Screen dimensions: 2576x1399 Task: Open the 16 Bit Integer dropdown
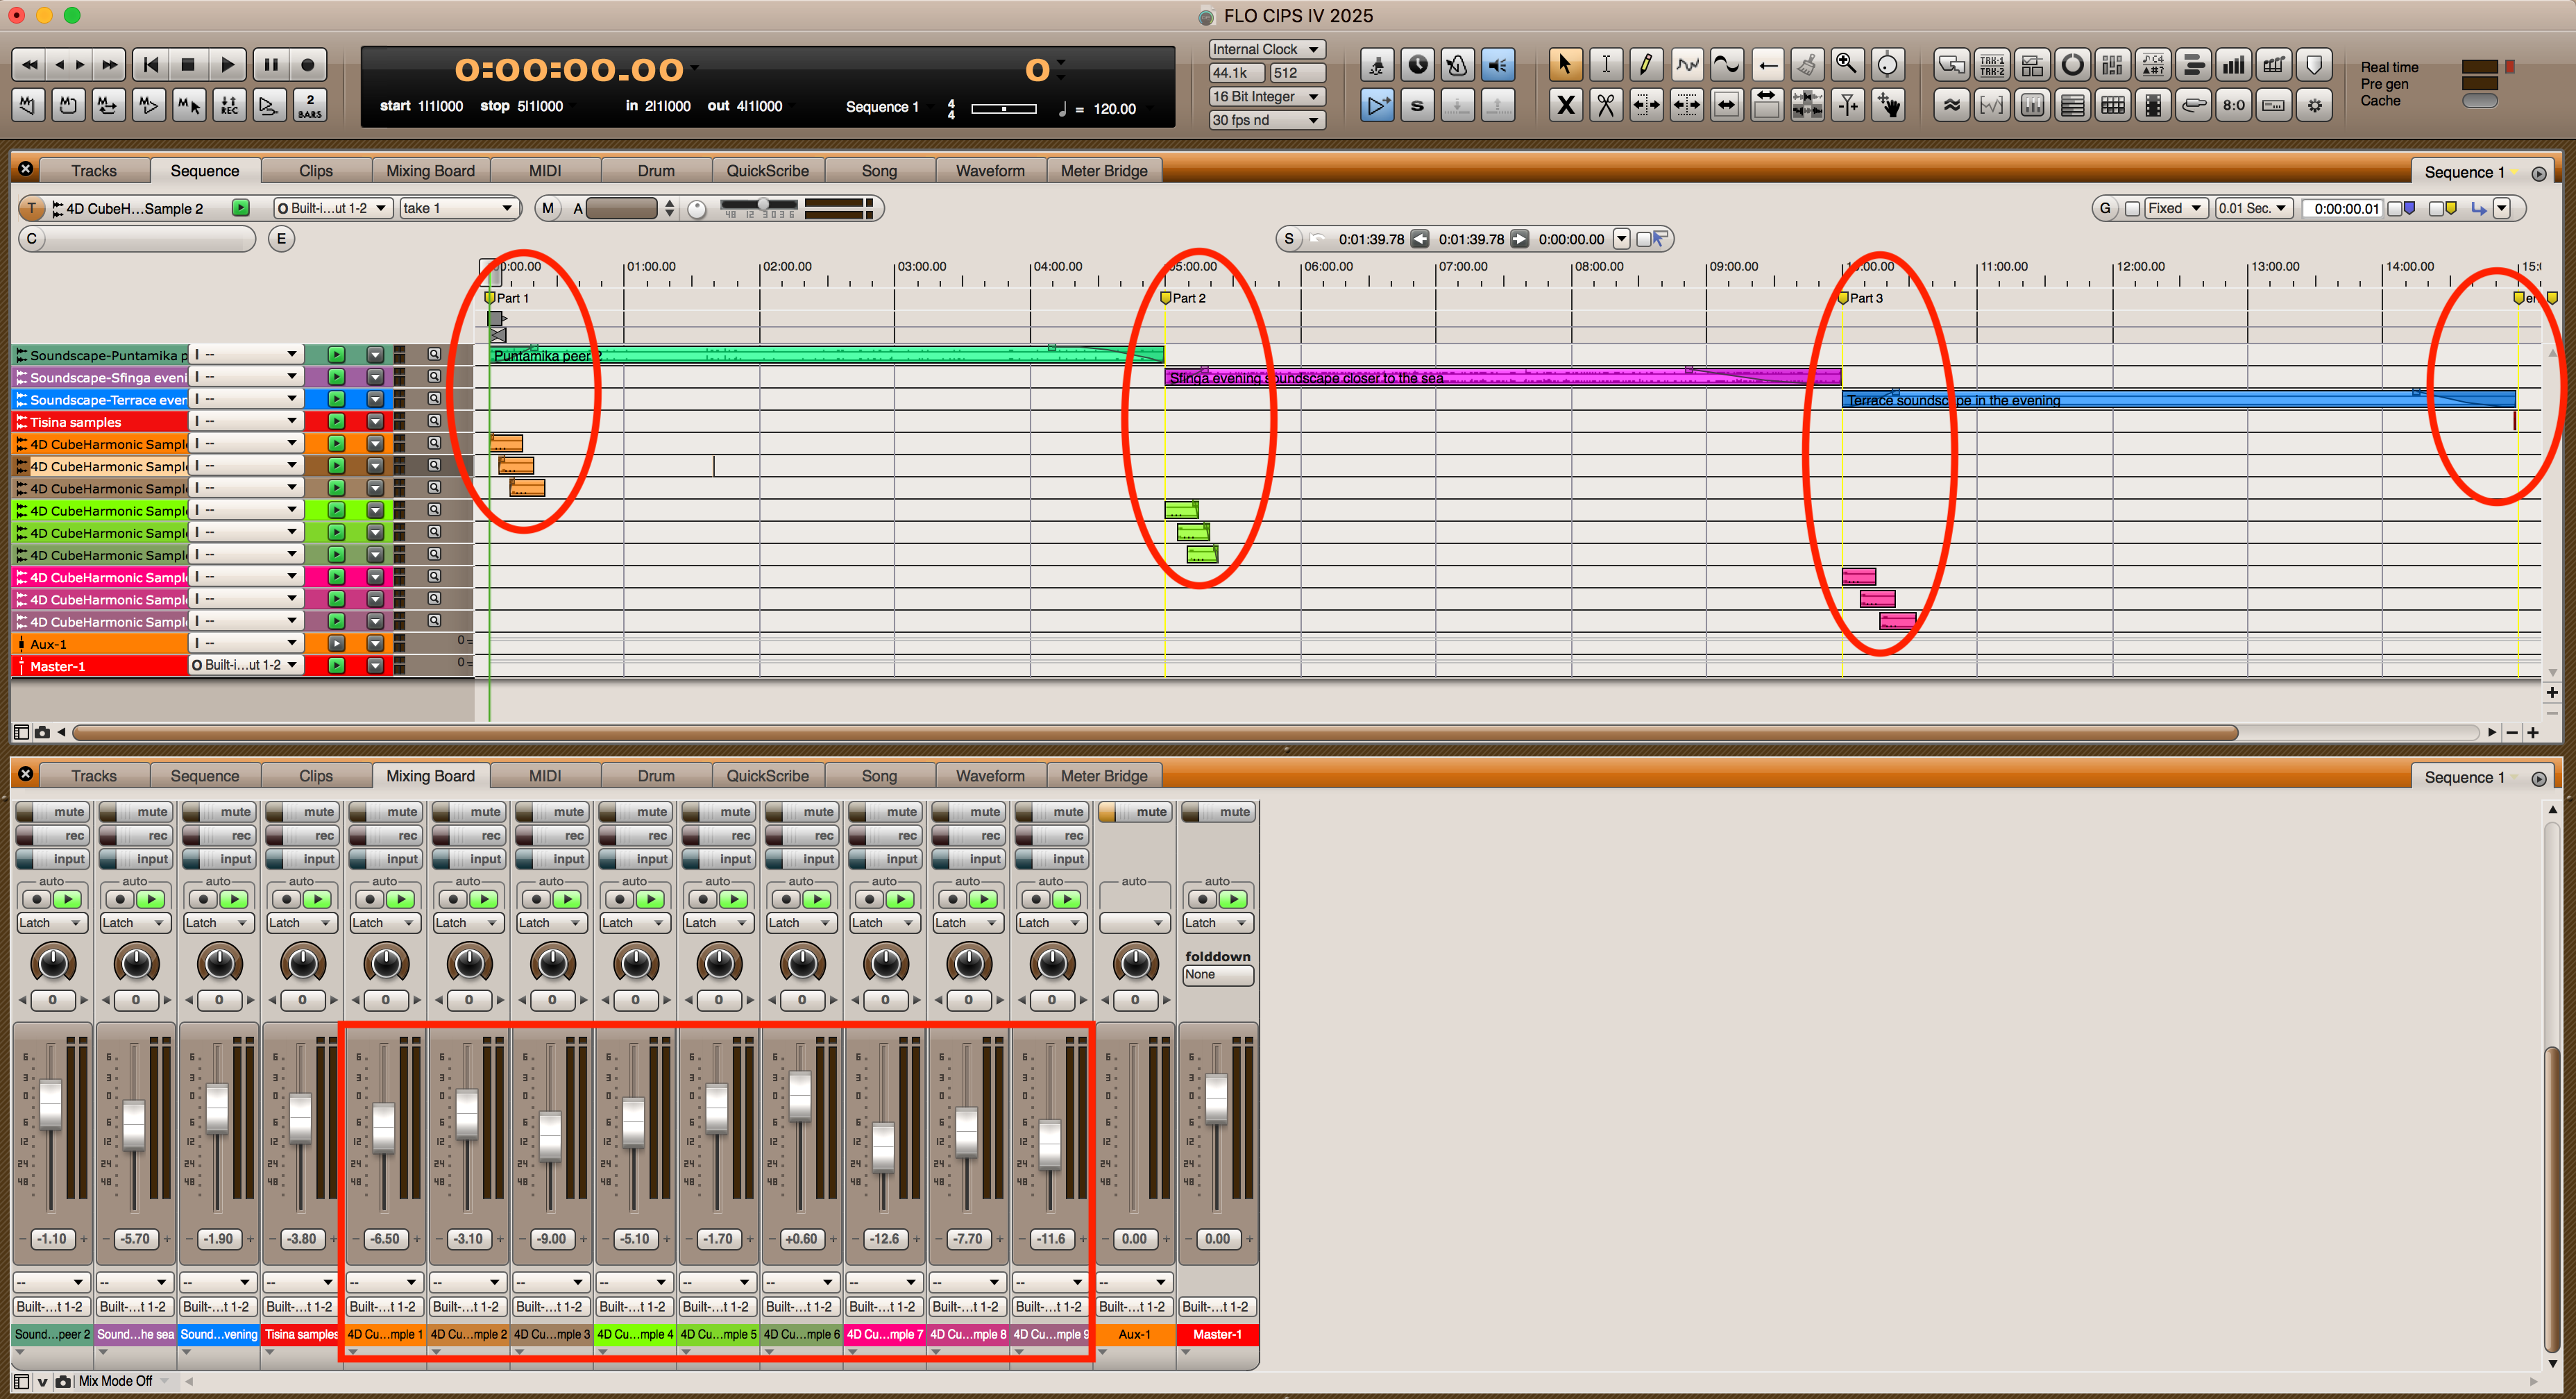click(x=1266, y=97)
